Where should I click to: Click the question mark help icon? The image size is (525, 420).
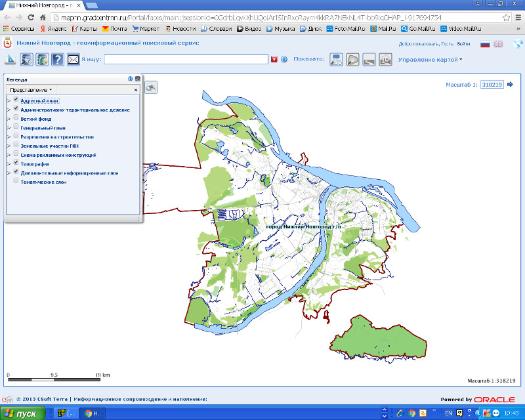click(58, 60)
